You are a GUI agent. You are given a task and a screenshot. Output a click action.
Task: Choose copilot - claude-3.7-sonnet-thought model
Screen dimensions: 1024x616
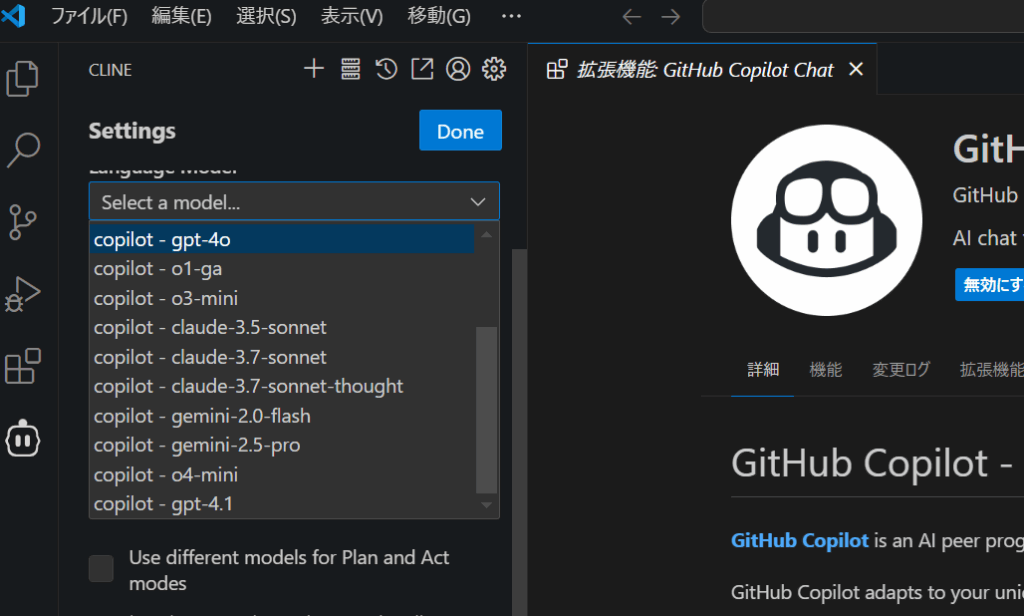tap(282, 387)
